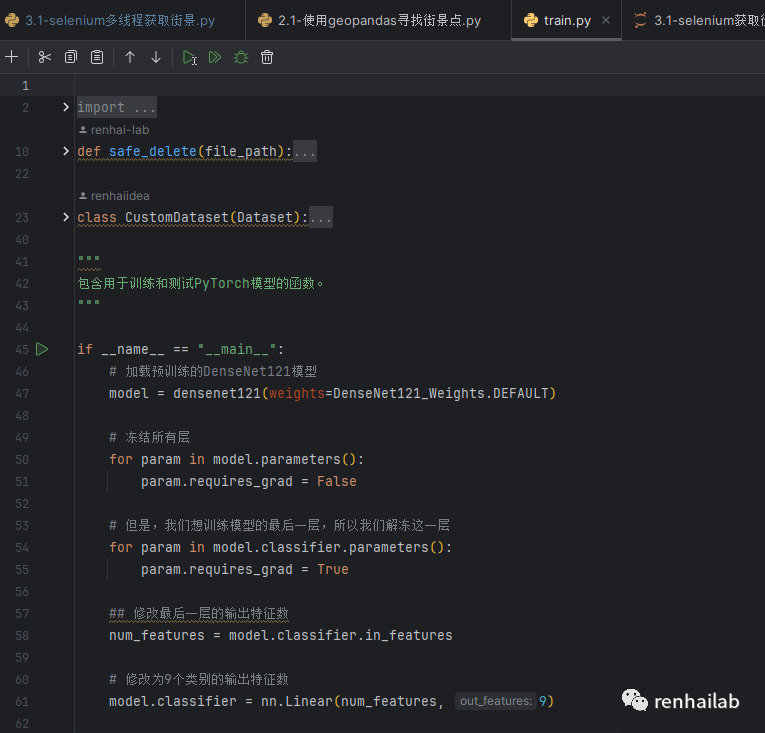Cut cell using the scissors icon
Image resolution: width=765 pixels, height=733 pixels.
[x=44, y=57]
